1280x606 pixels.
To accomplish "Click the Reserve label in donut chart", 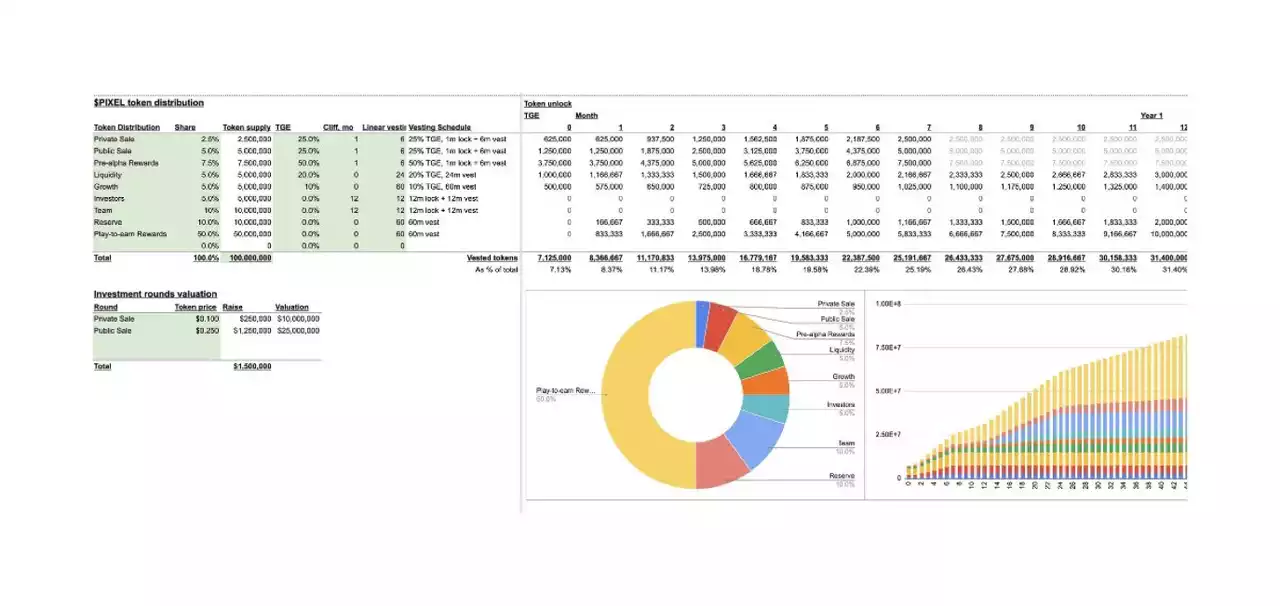I will pyautogui.click(x=841, y=476).
